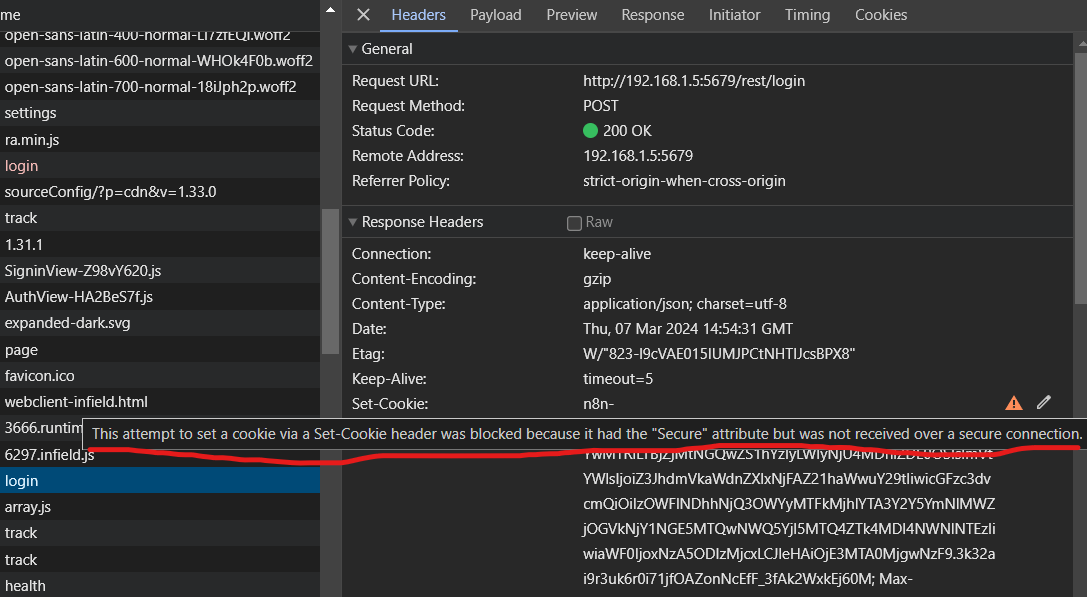
Task: Click the request list vertical scrollbar
Action: click(x=330, y=280)
